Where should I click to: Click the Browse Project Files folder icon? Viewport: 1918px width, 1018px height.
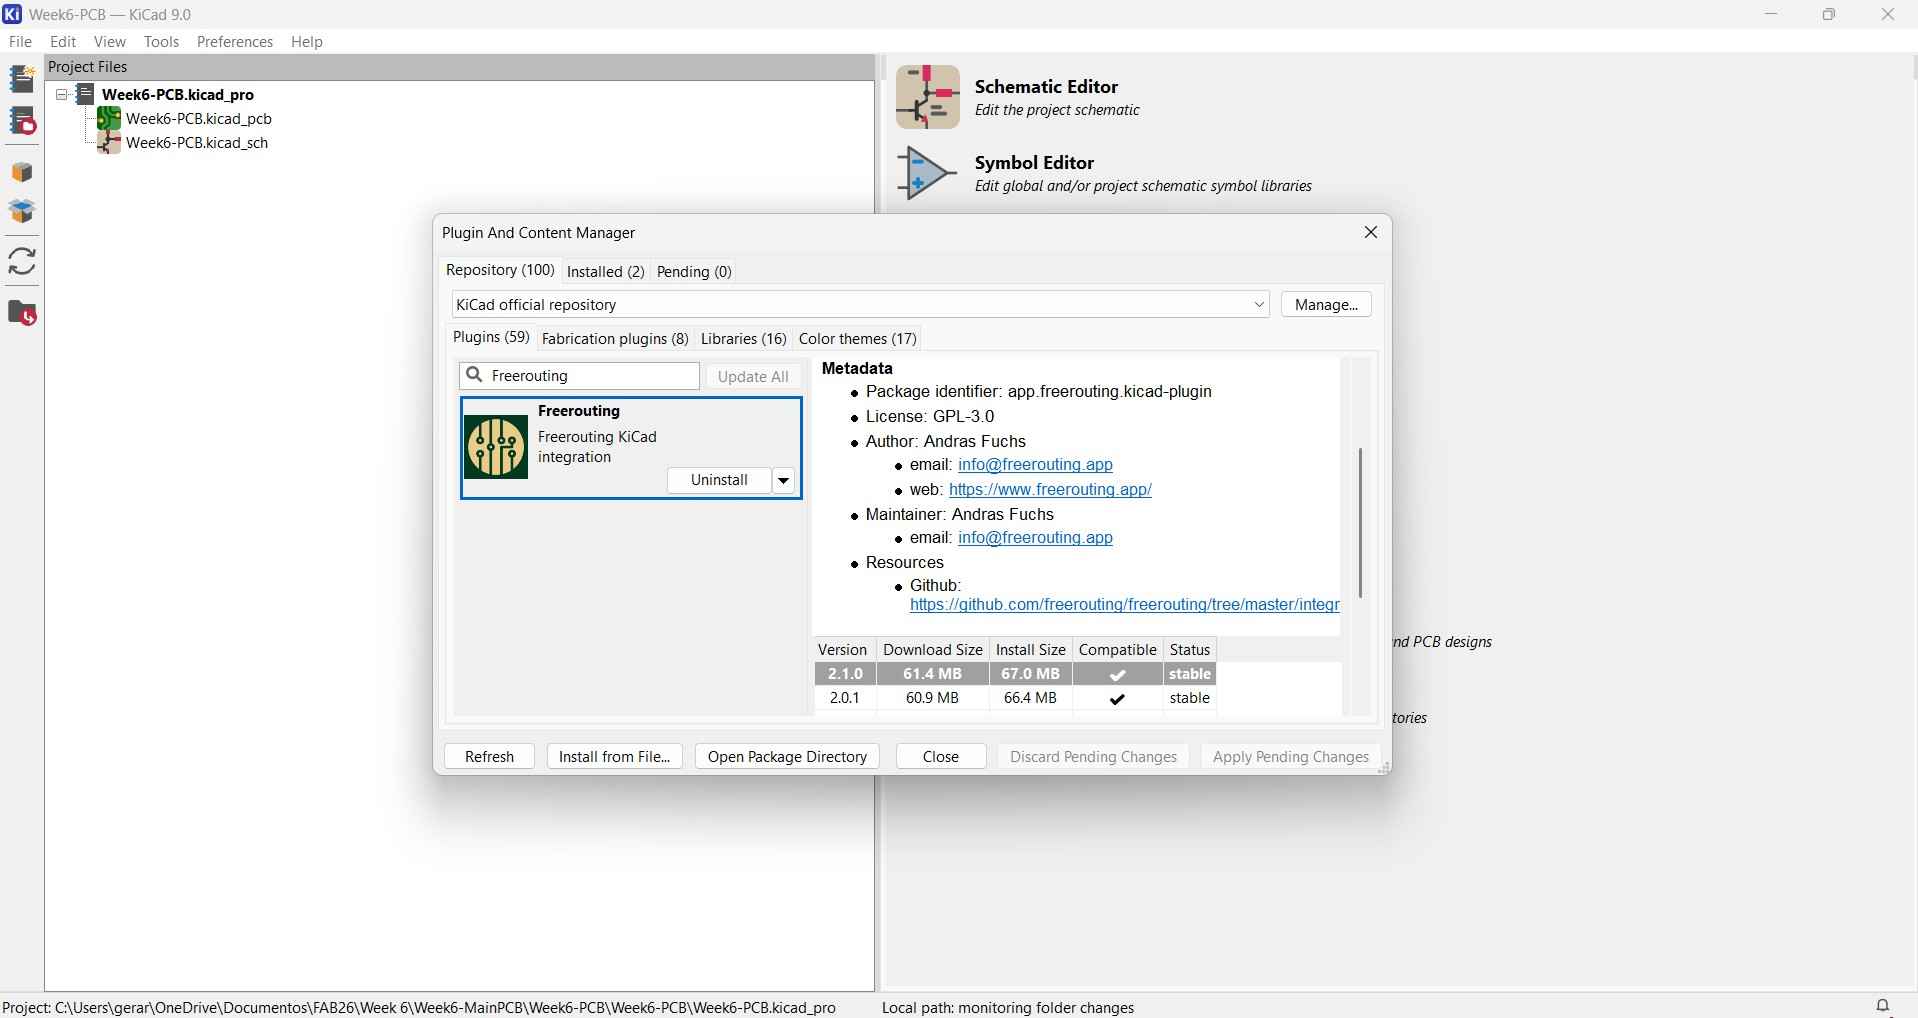22,313
